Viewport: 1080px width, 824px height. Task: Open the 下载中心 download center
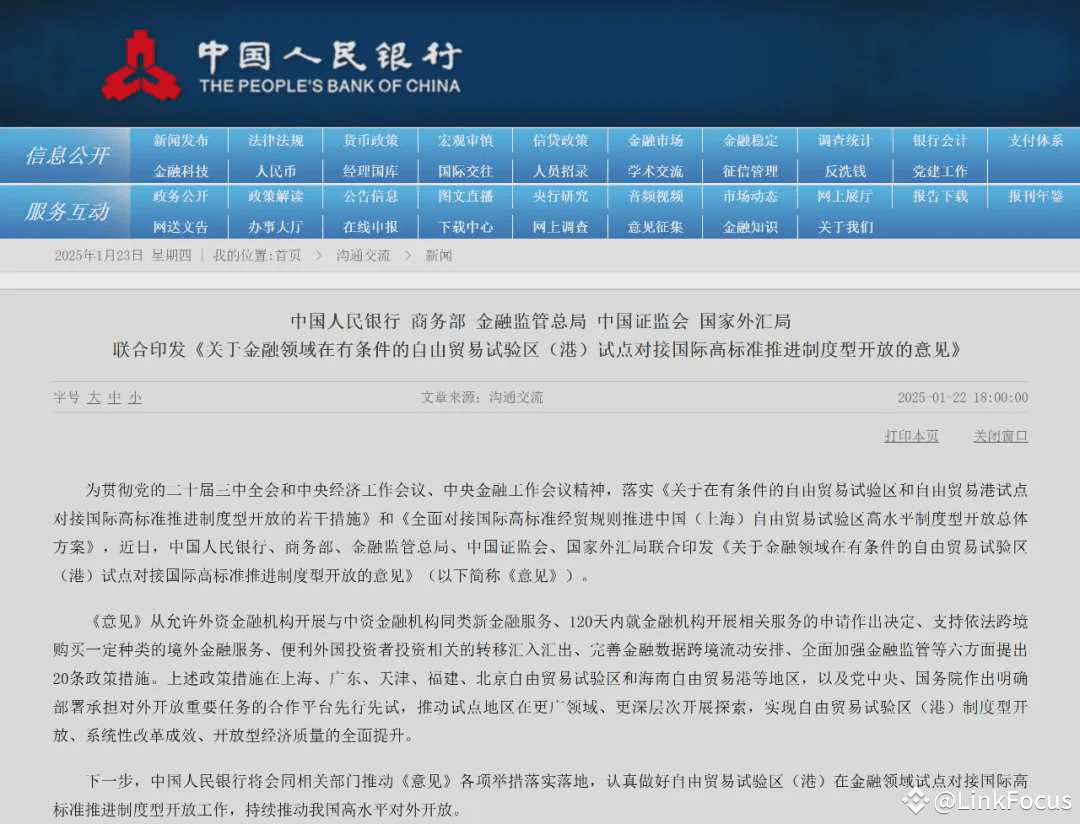coord(466,226)
